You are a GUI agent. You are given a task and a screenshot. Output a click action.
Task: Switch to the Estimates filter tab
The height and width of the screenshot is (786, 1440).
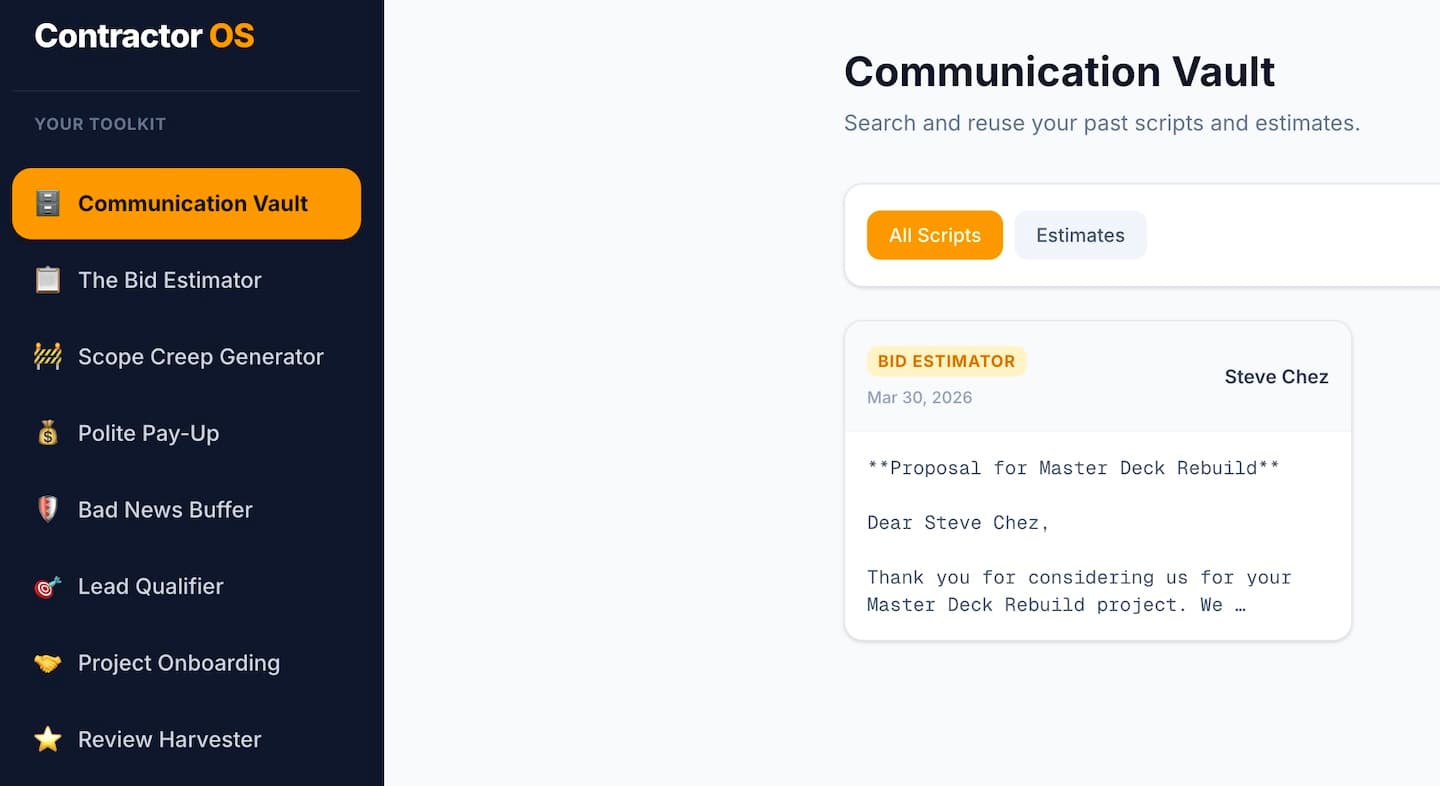pyautogui.click(x=1080, y=235)
